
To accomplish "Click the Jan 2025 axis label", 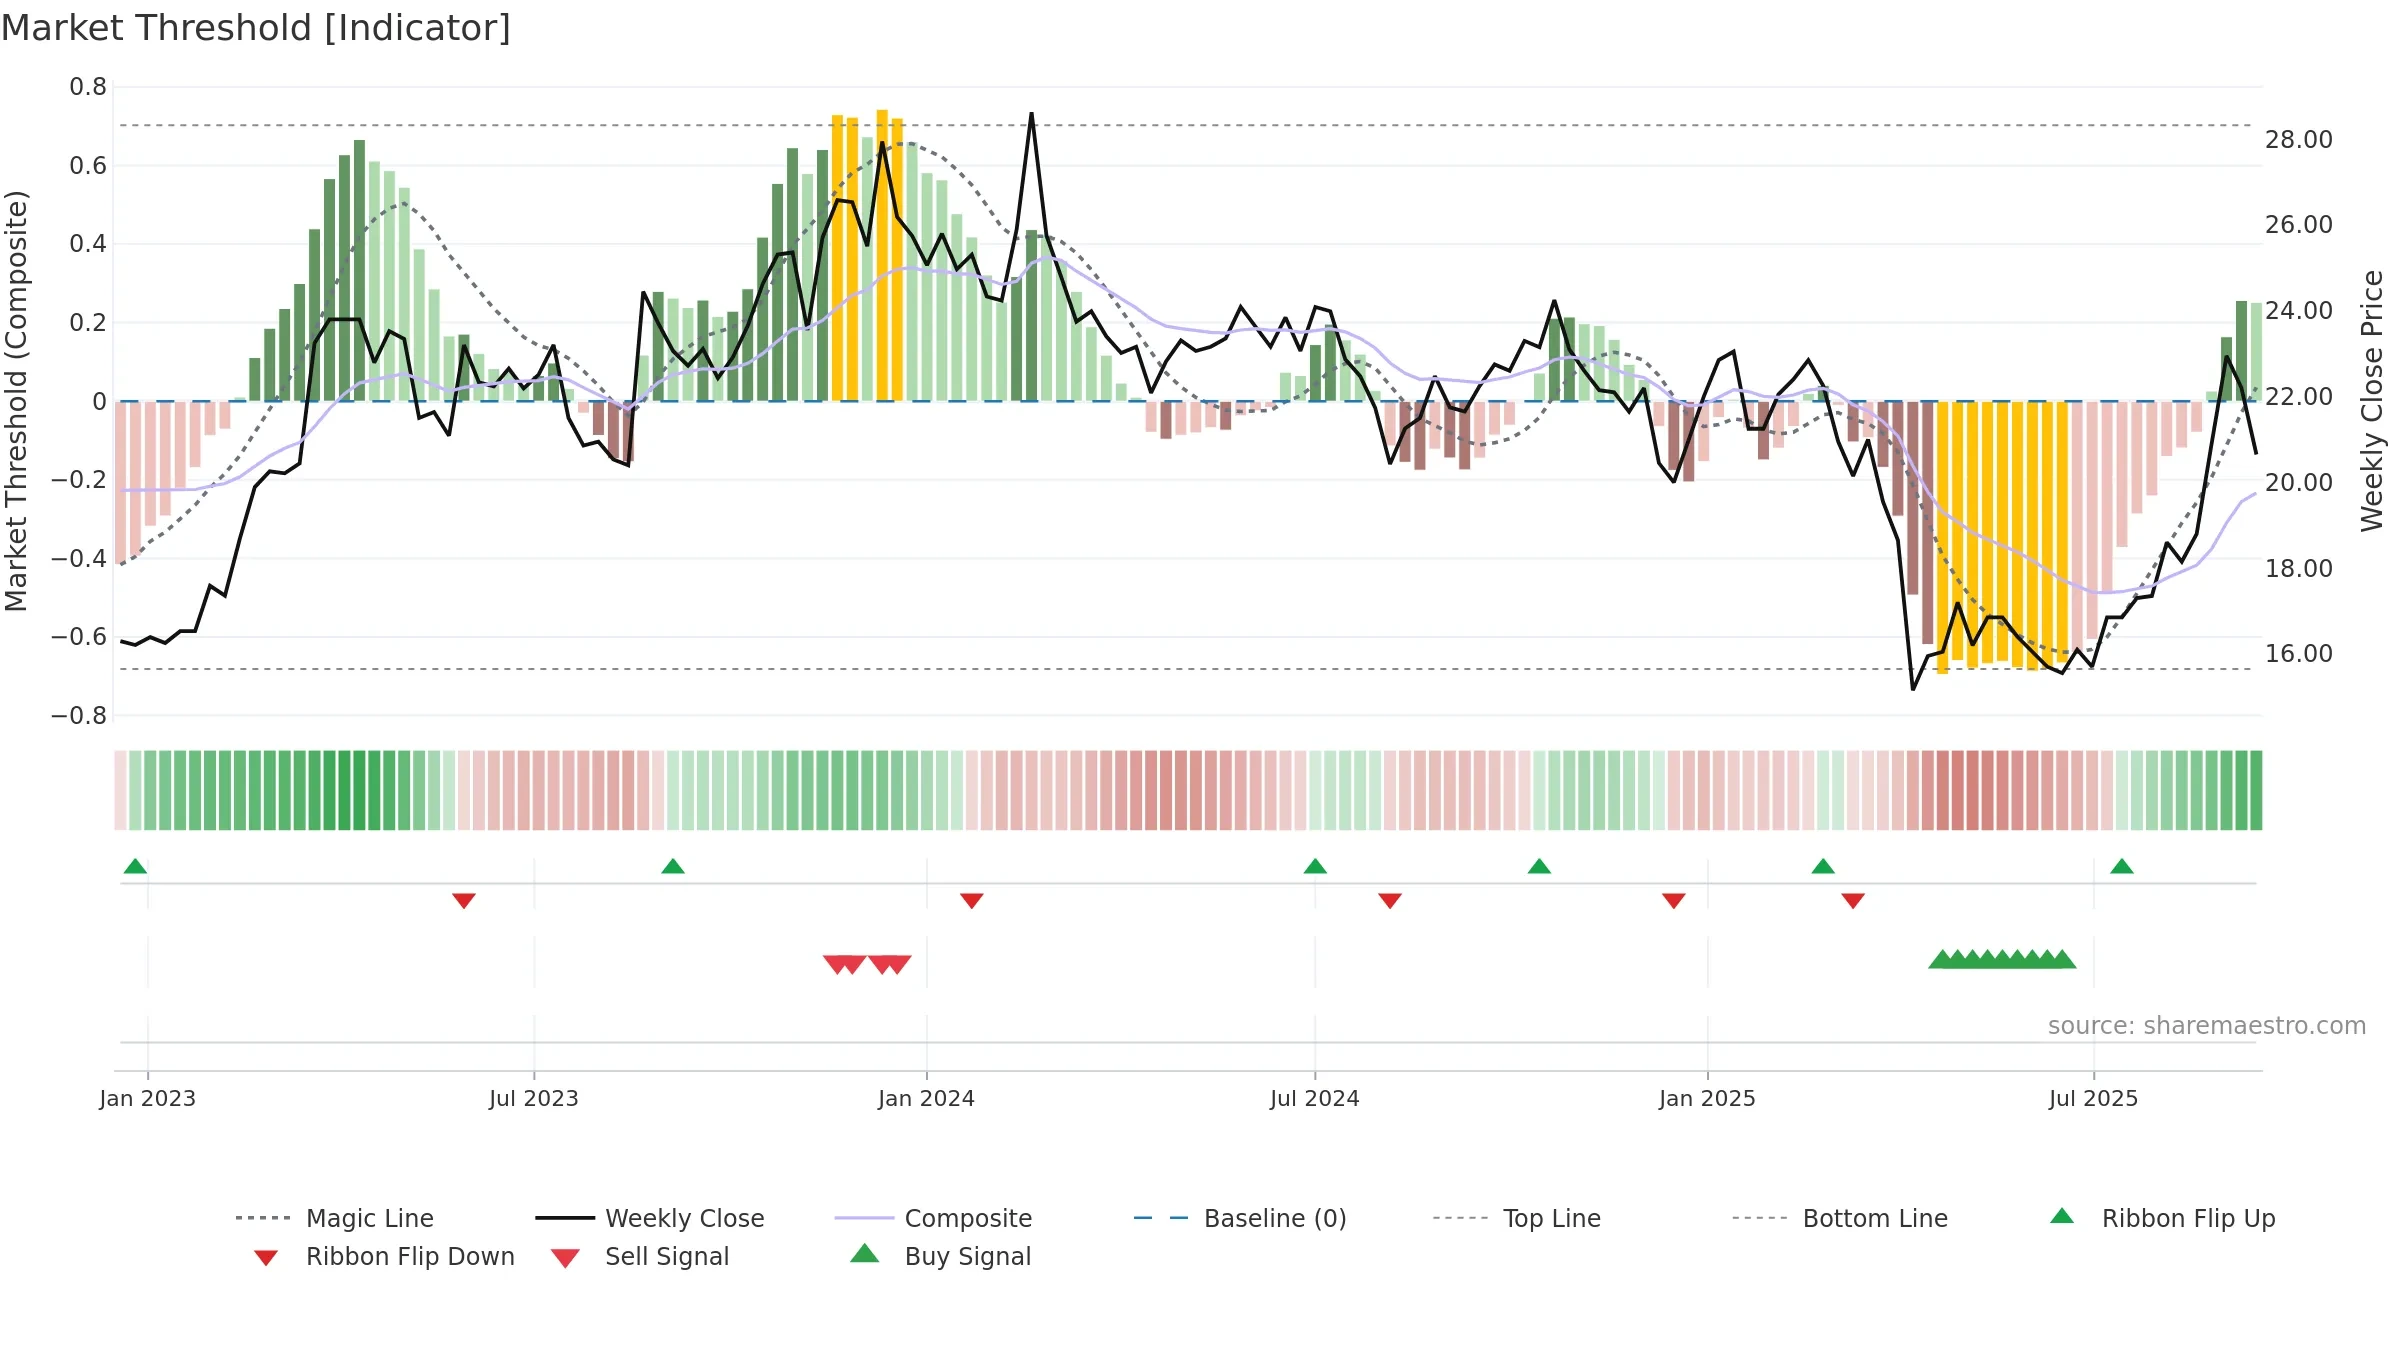I will [1708, 1098].
